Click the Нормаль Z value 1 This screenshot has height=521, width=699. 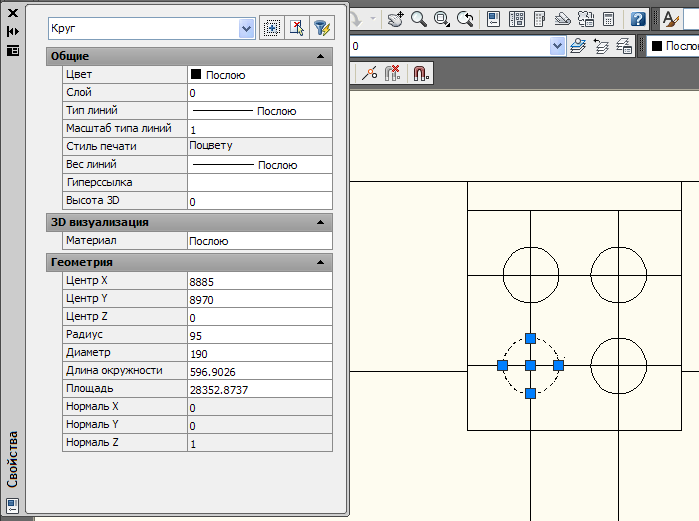pos(260,443)
